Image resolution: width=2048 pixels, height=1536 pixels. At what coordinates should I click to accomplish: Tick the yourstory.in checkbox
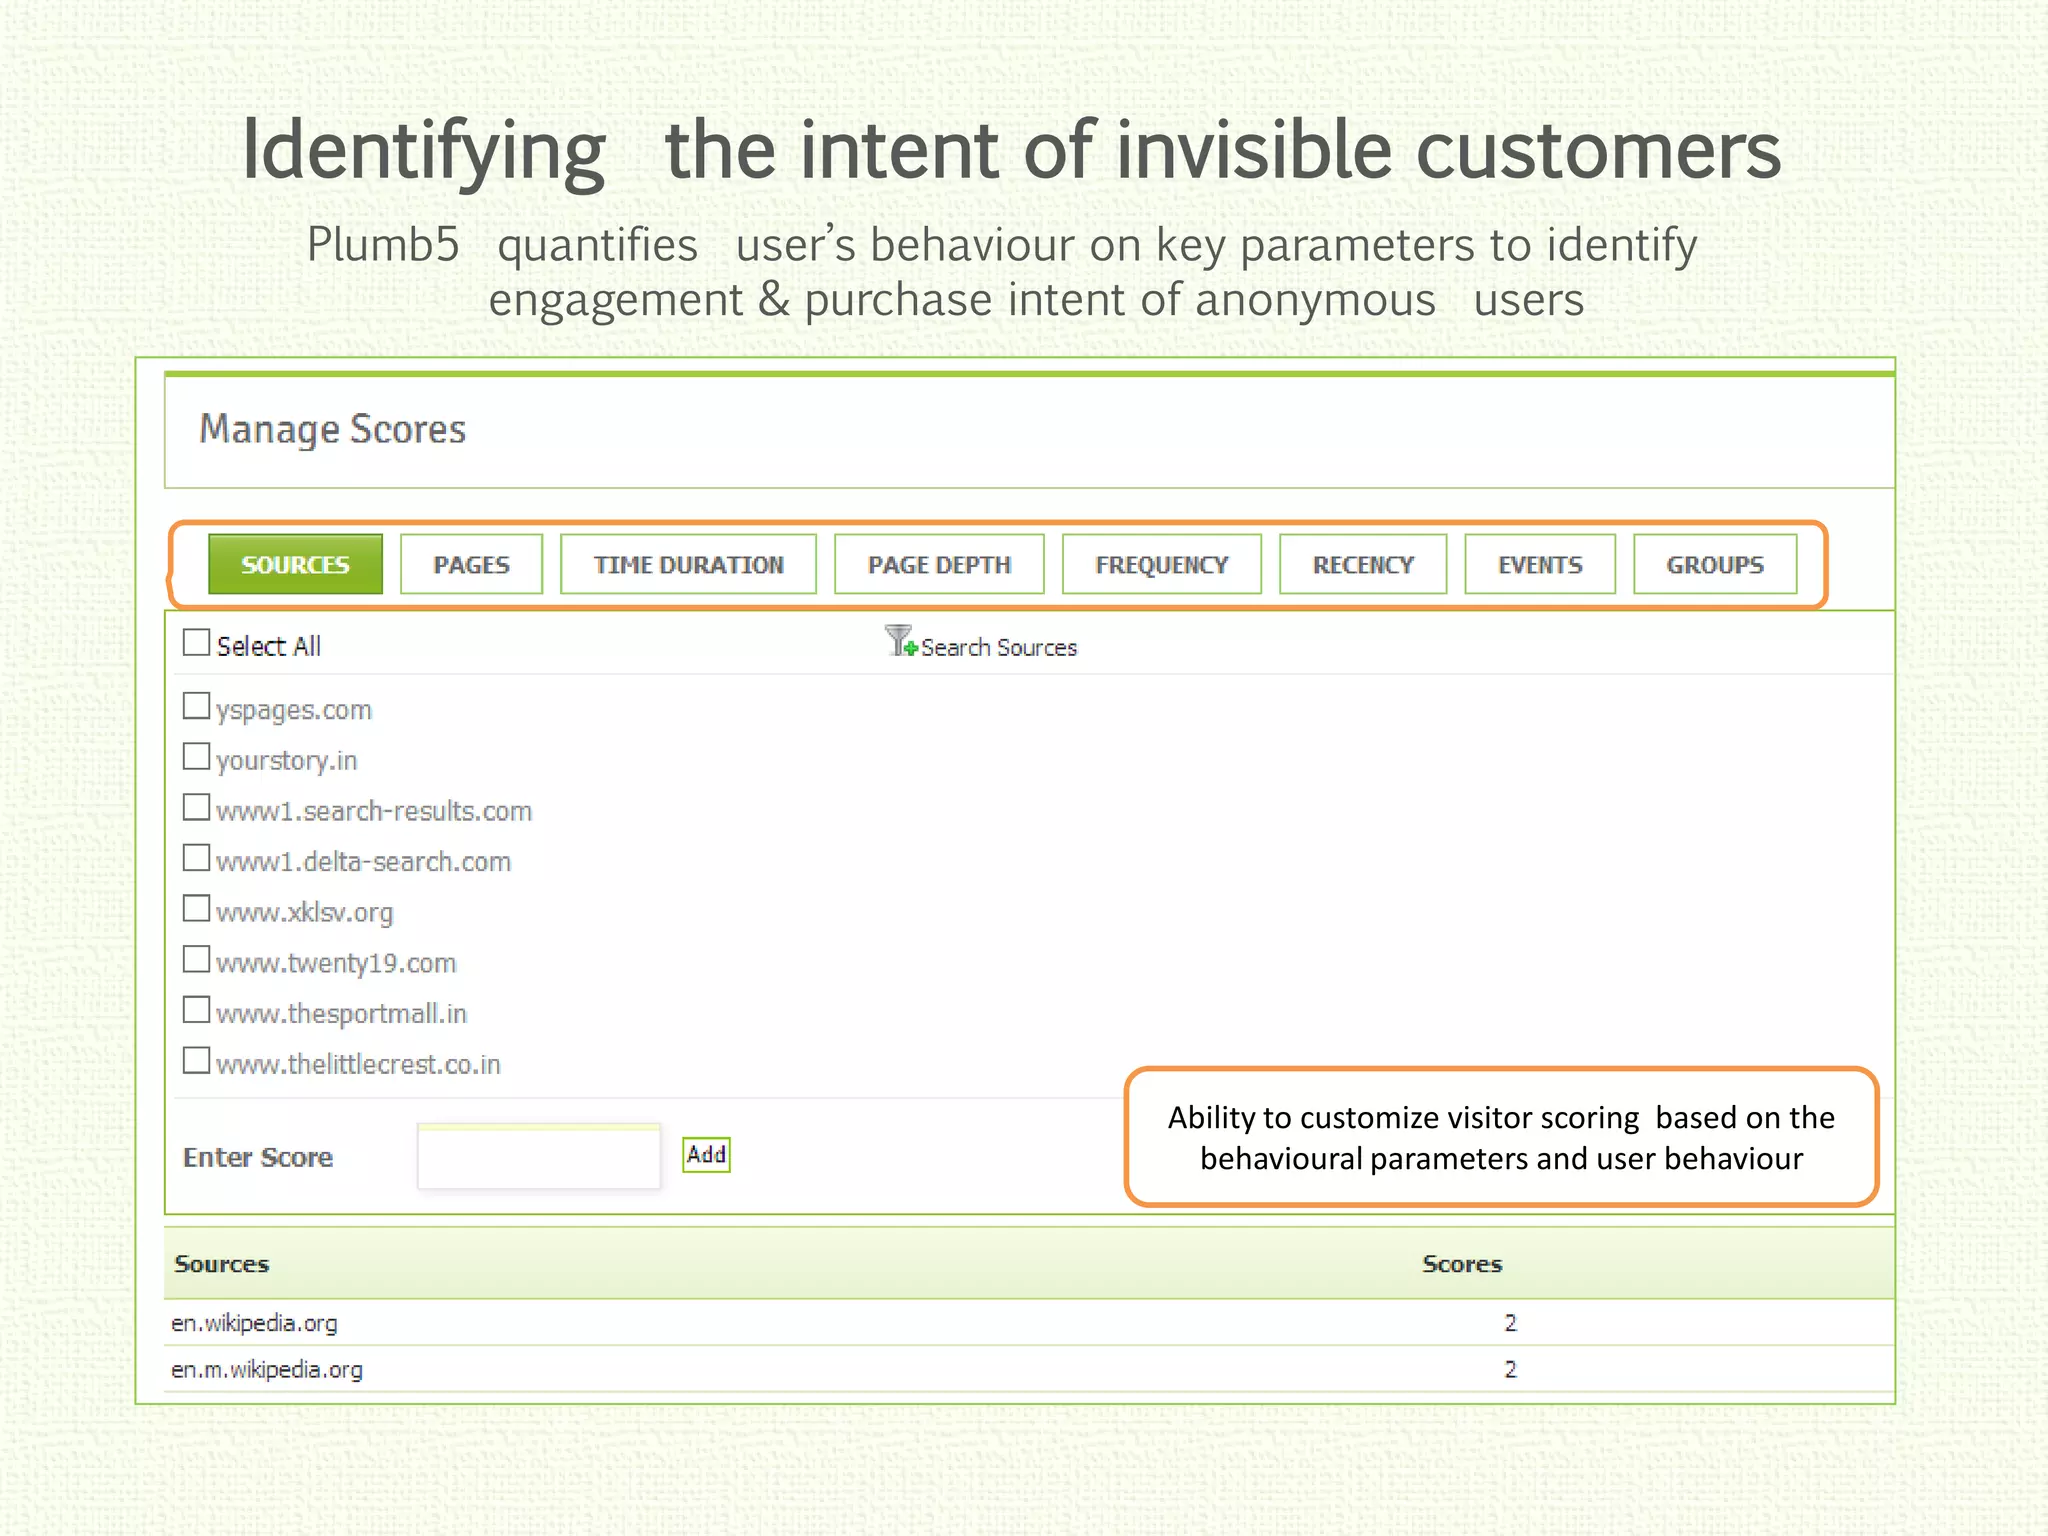tap(197, 756)
